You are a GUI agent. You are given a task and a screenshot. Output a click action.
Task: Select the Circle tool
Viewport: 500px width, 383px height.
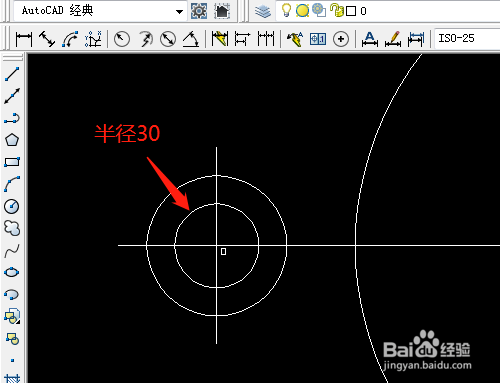click(12, 206)
